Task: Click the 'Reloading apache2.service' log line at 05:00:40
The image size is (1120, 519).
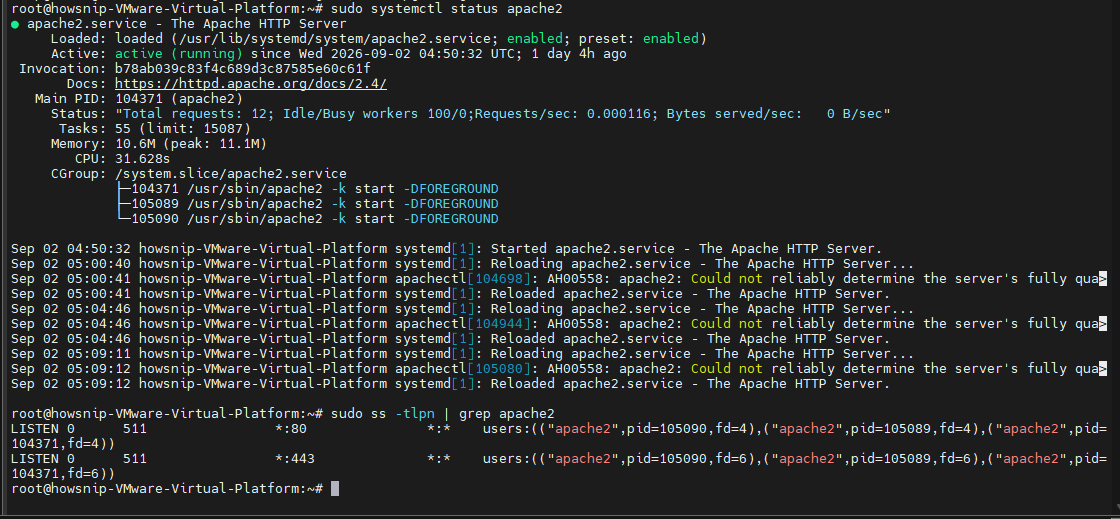Action: click(463, 263)
